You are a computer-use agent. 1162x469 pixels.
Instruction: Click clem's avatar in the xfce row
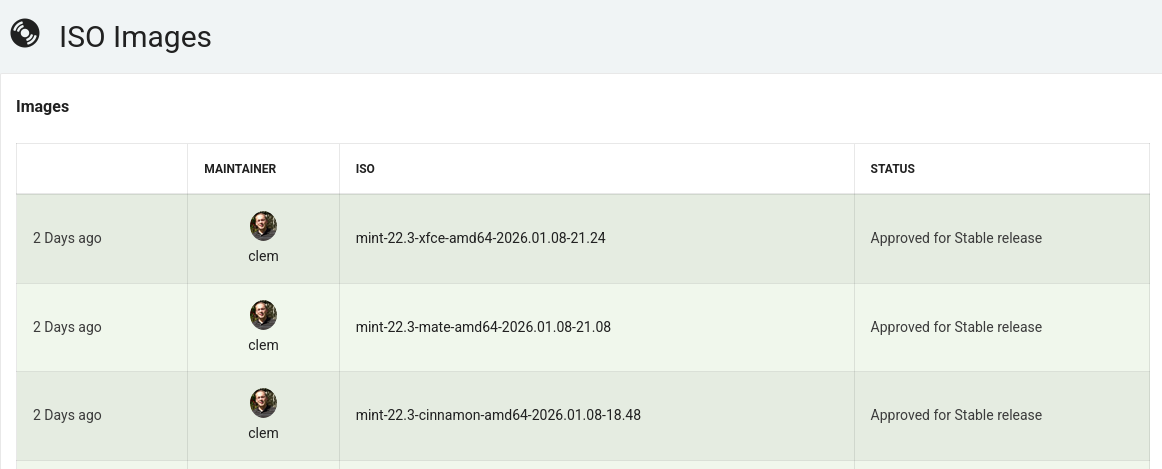(x=263, y=226)
